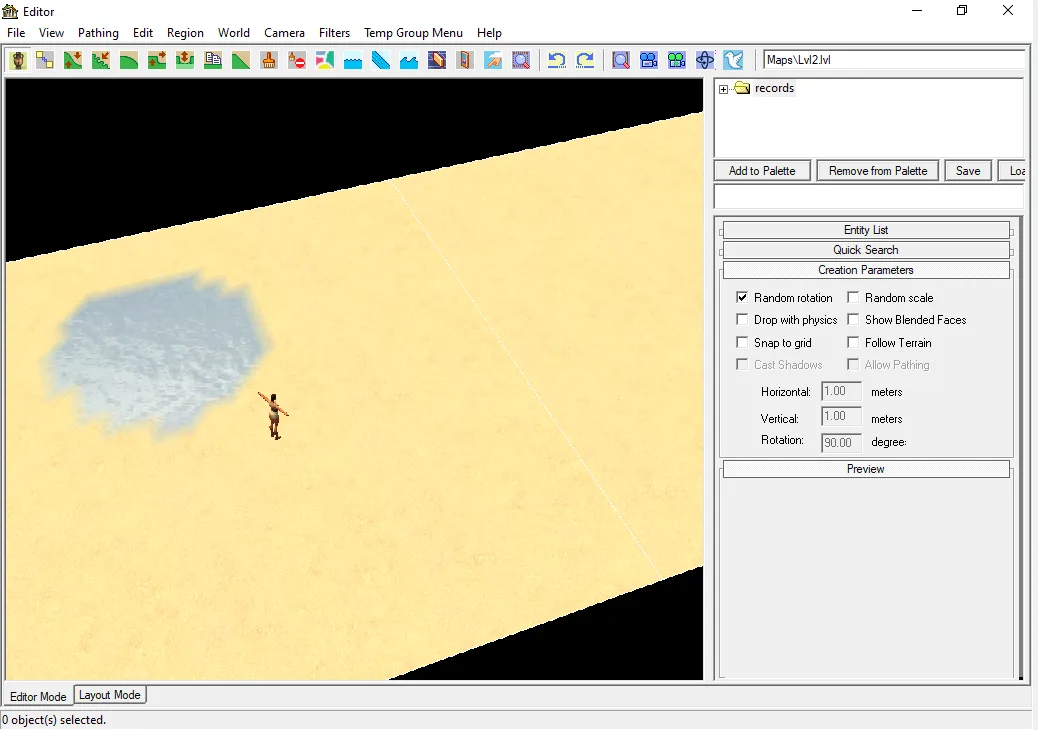The height and width of the screenshot is (730, 1038).
Task: Click the Add to Palette button
Action: pos(762,171)
